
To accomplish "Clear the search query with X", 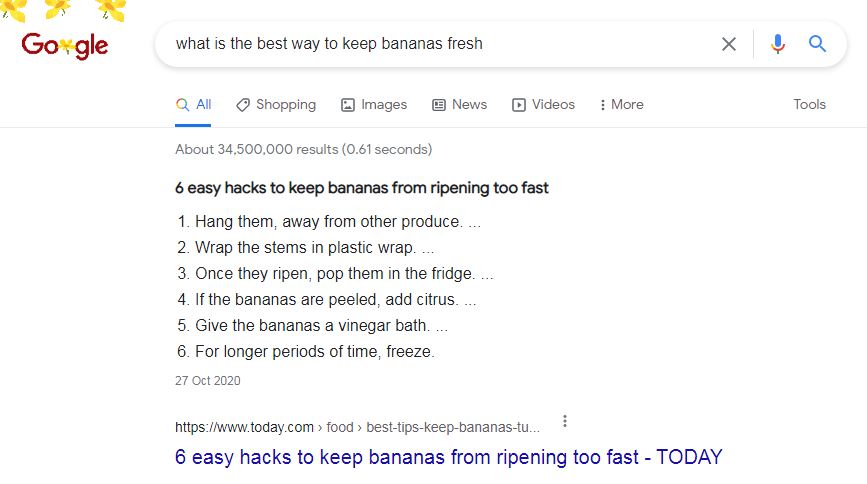I will (x=729, y=44).
